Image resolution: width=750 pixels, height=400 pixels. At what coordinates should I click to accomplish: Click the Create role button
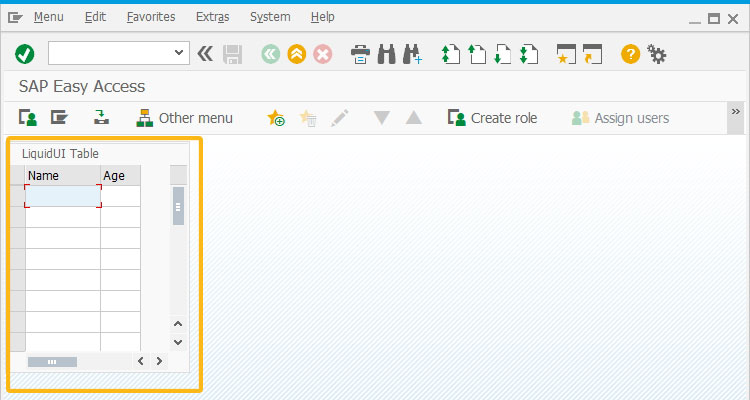(492, 118)
